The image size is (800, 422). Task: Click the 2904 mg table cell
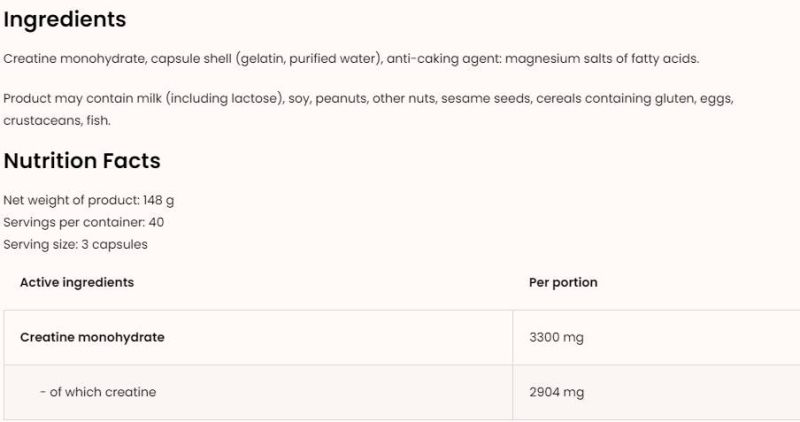pos(556,393)
